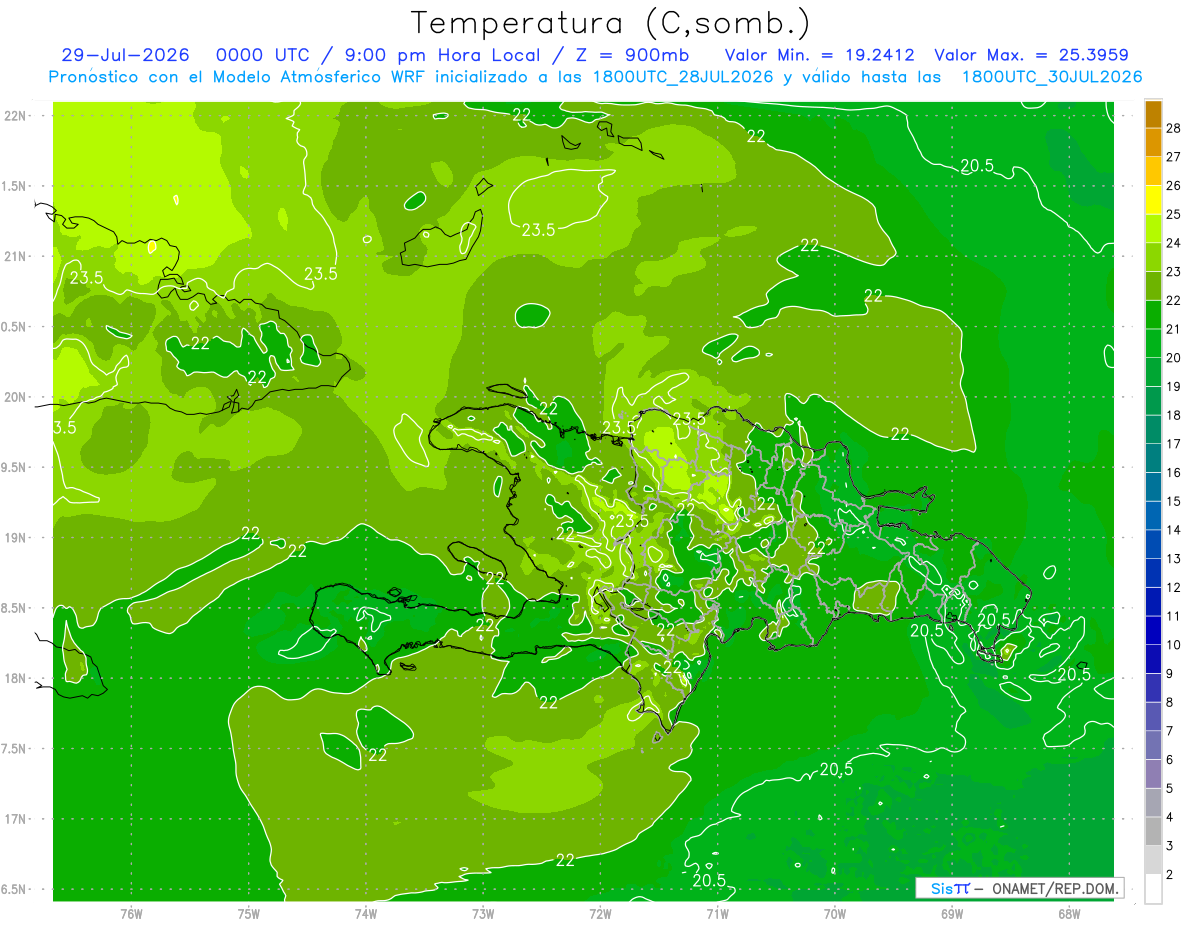Screen dimensions: 1200x927
Task: Click the "73W" longitude label
Action: pos(483,913)
